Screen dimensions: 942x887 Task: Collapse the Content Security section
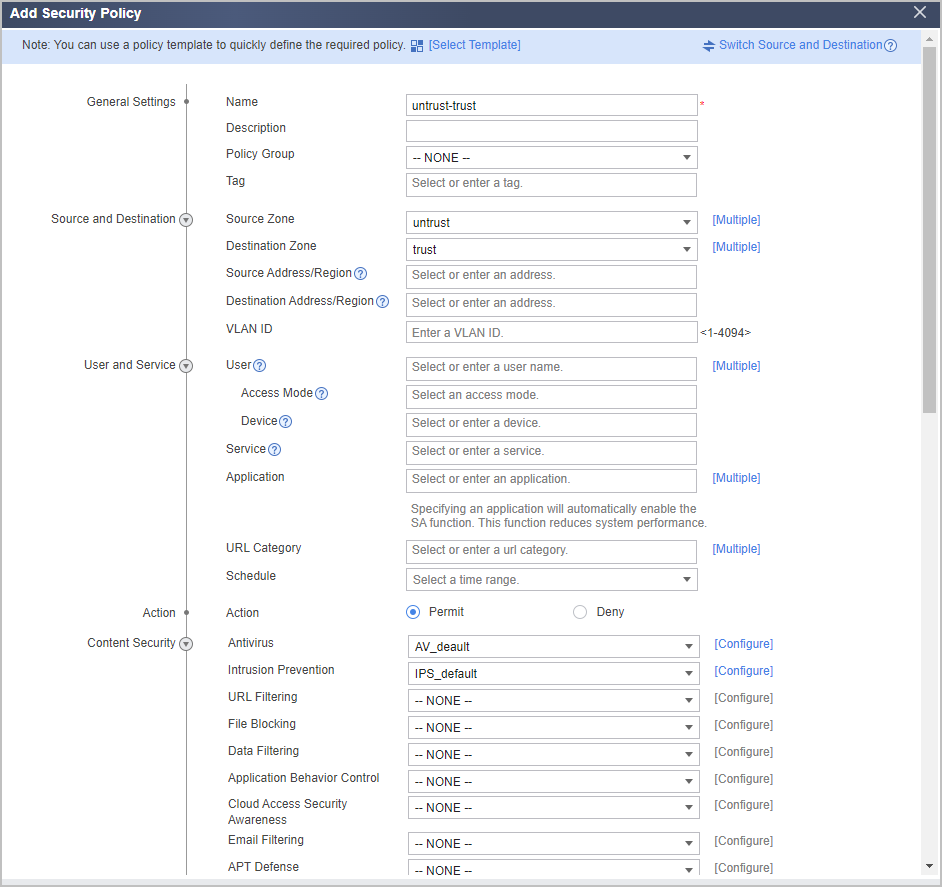186,644
